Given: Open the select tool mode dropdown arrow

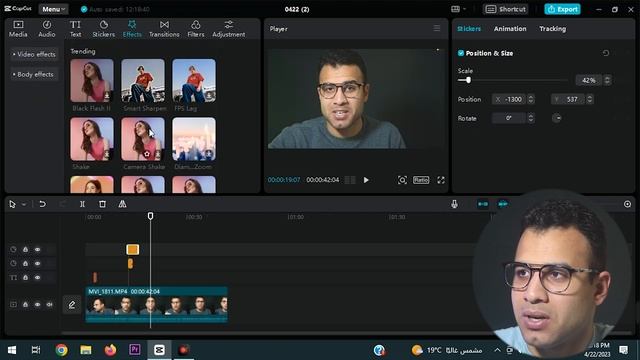Looking at the screenshot, I should point(24,204).
